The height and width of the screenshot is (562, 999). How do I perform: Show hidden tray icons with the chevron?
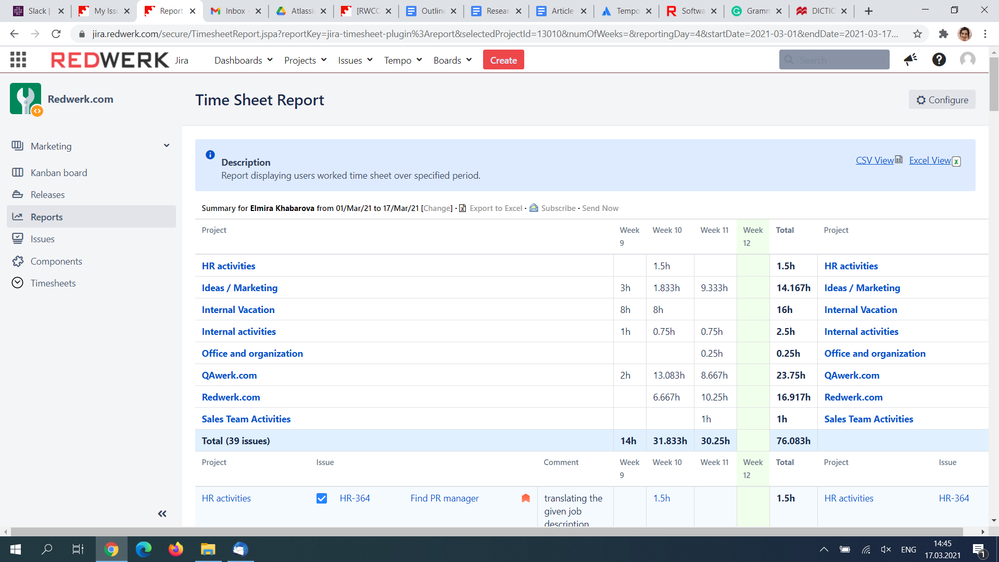pyautogui.click(x=824, y=549)
